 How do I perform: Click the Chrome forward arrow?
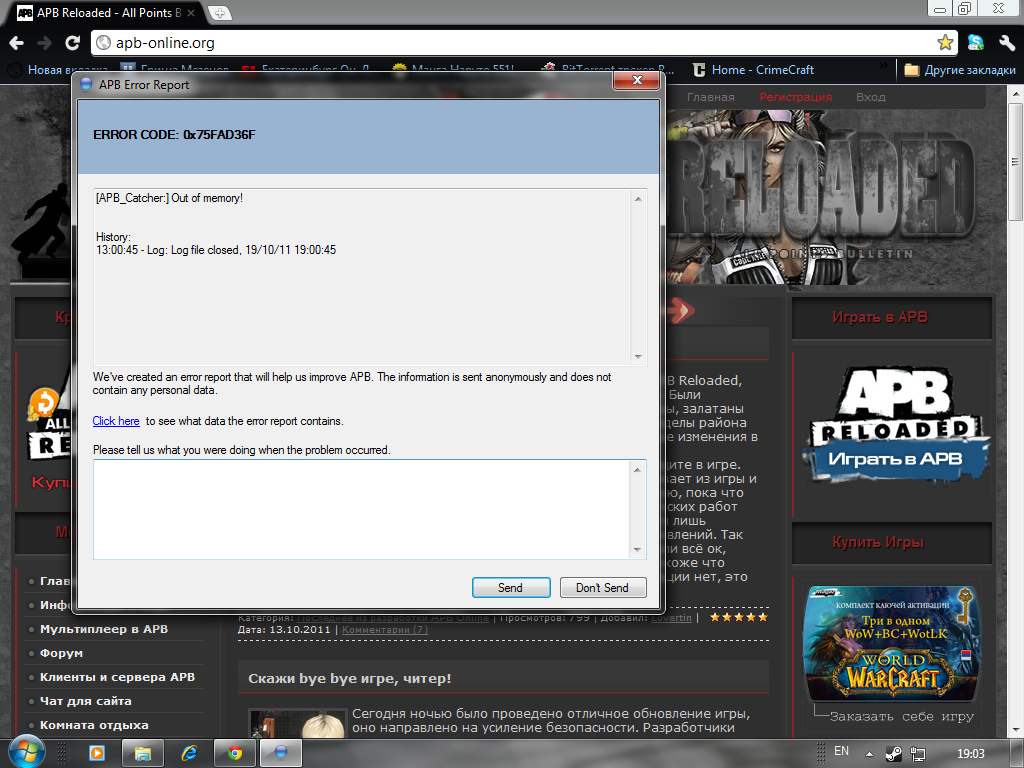(x=44, y=43)
